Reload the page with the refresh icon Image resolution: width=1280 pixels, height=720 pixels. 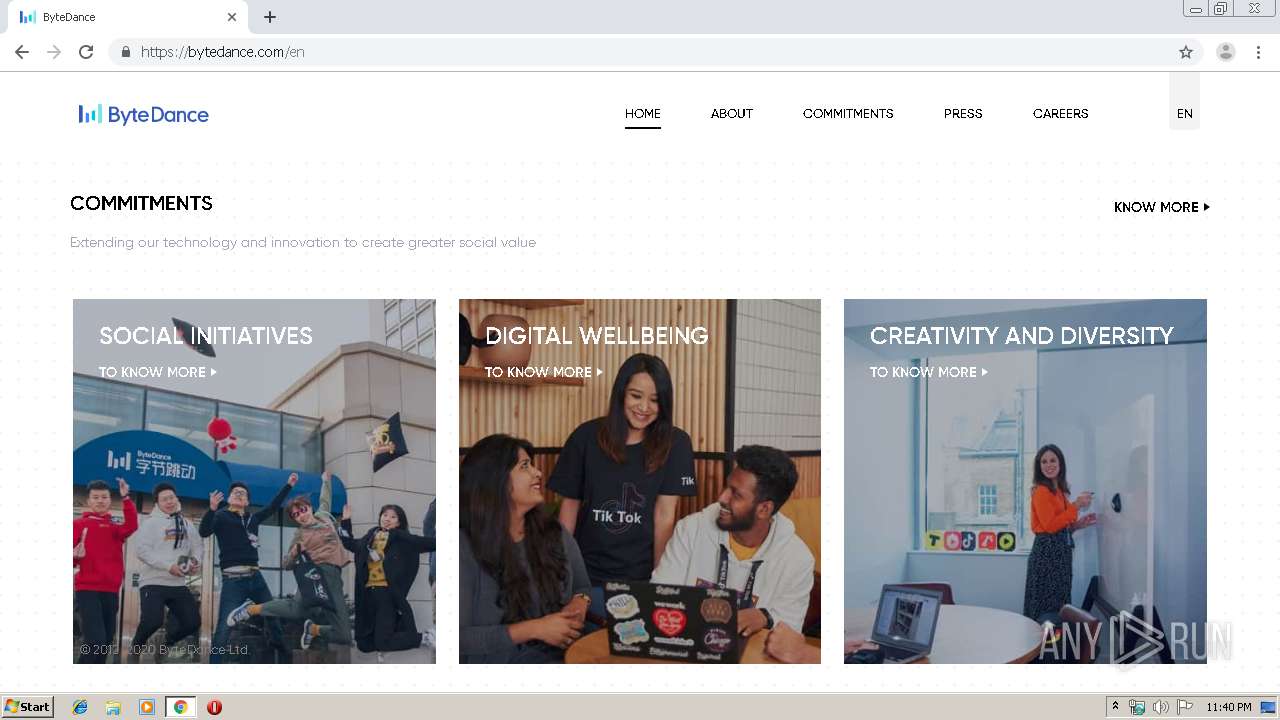[x=86, y=52]
